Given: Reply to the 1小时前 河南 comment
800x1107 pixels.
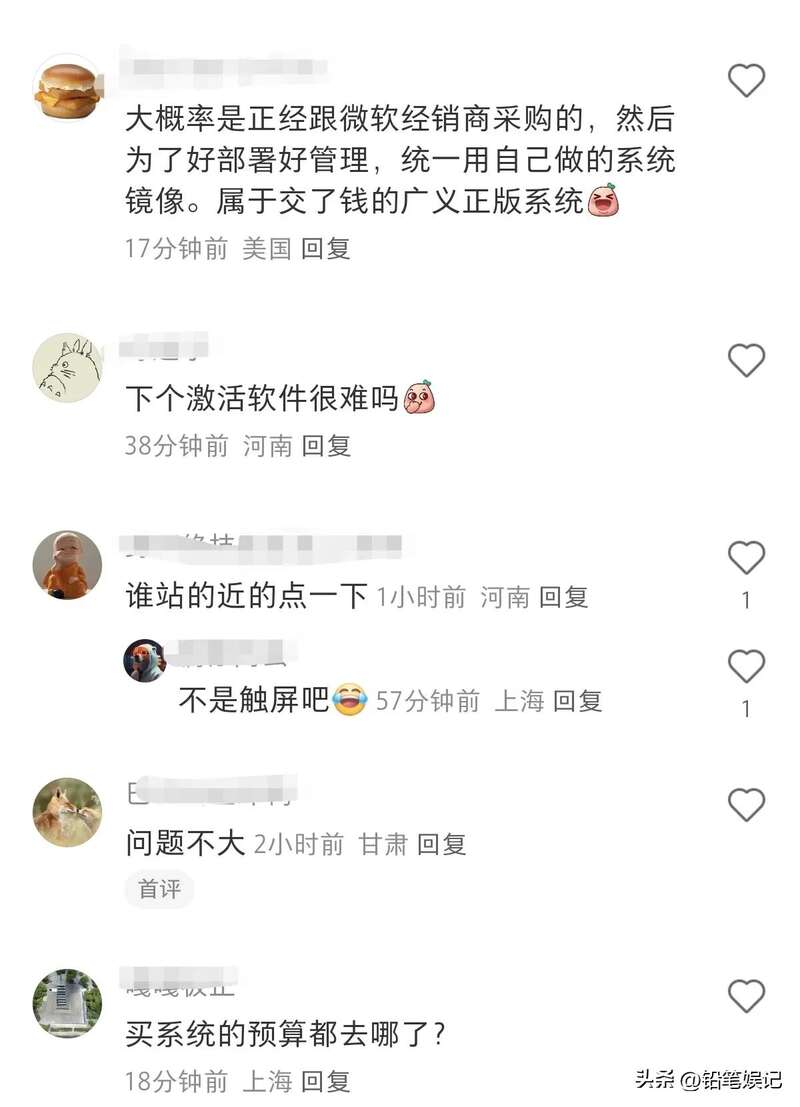Looking at the screenshot, I should coord(563,597).
